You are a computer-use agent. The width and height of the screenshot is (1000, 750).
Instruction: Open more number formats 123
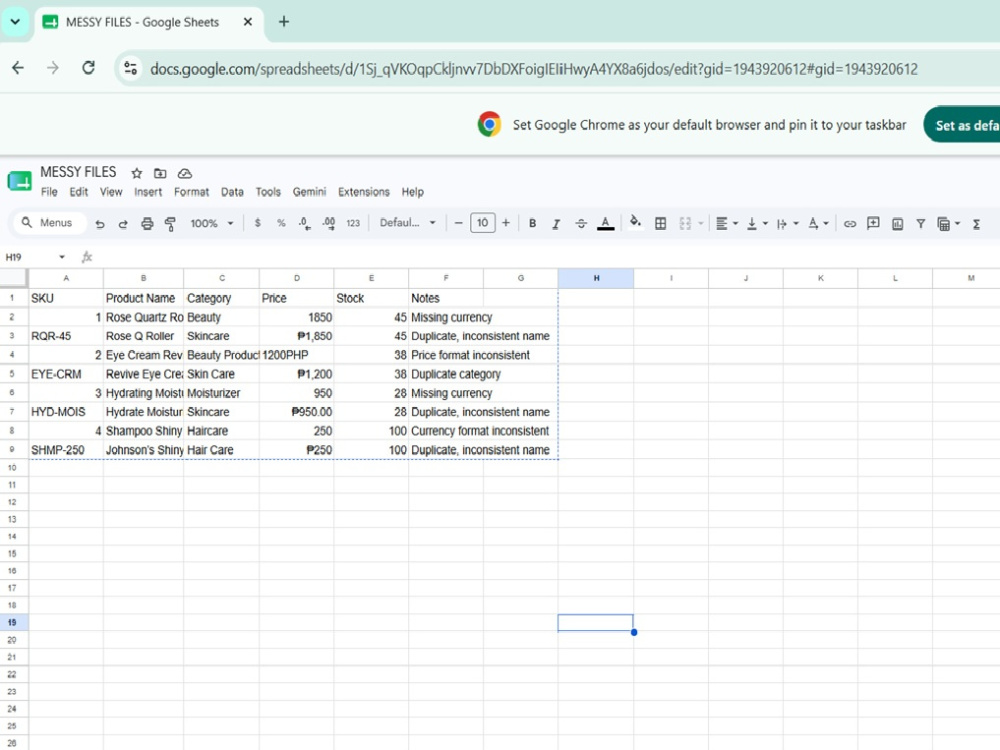pos(353,223)
